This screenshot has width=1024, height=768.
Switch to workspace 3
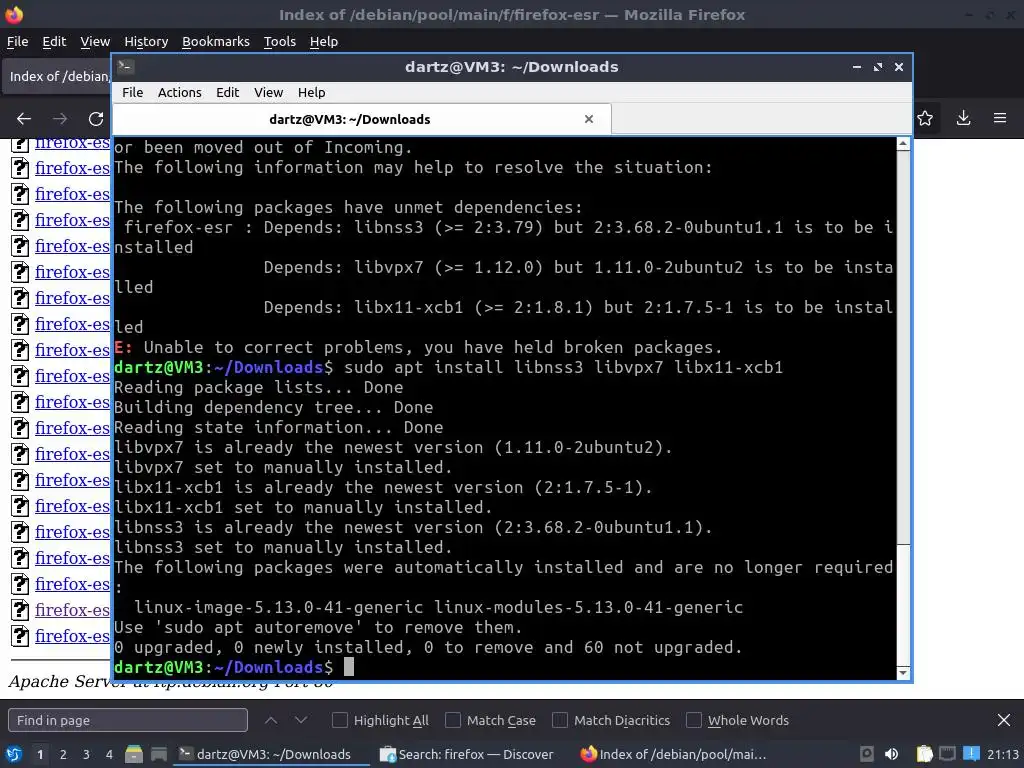coord(86,754)
